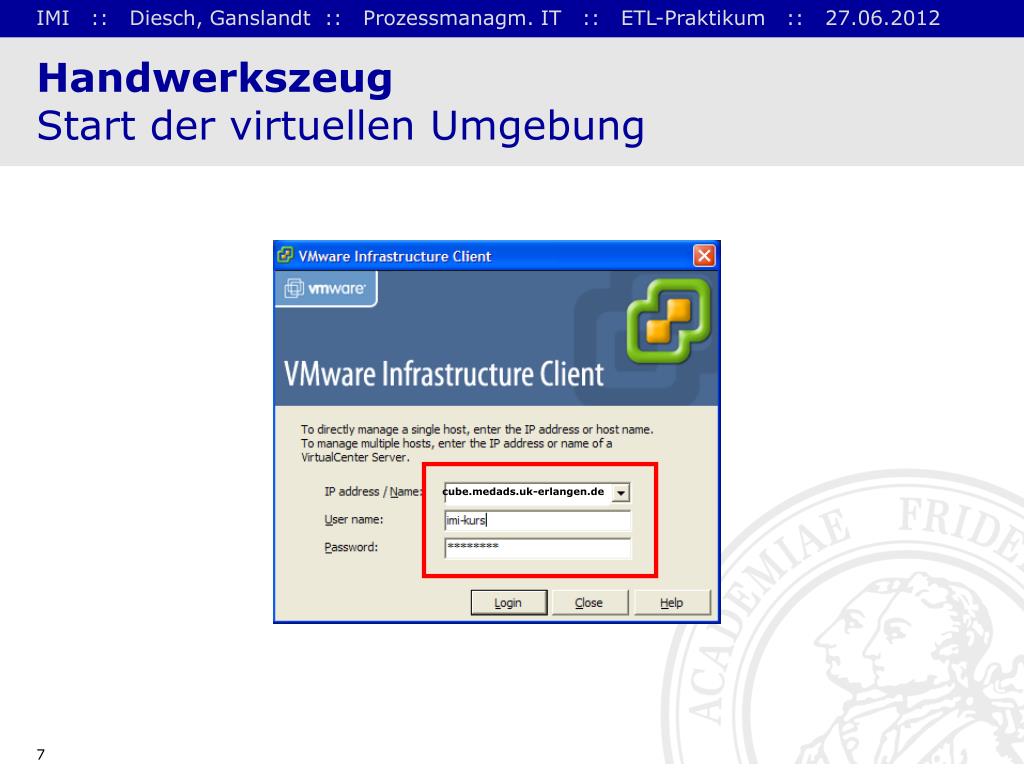Select the User name input field
This screenshot has height=768, width=1024.
tap(537, 520)
